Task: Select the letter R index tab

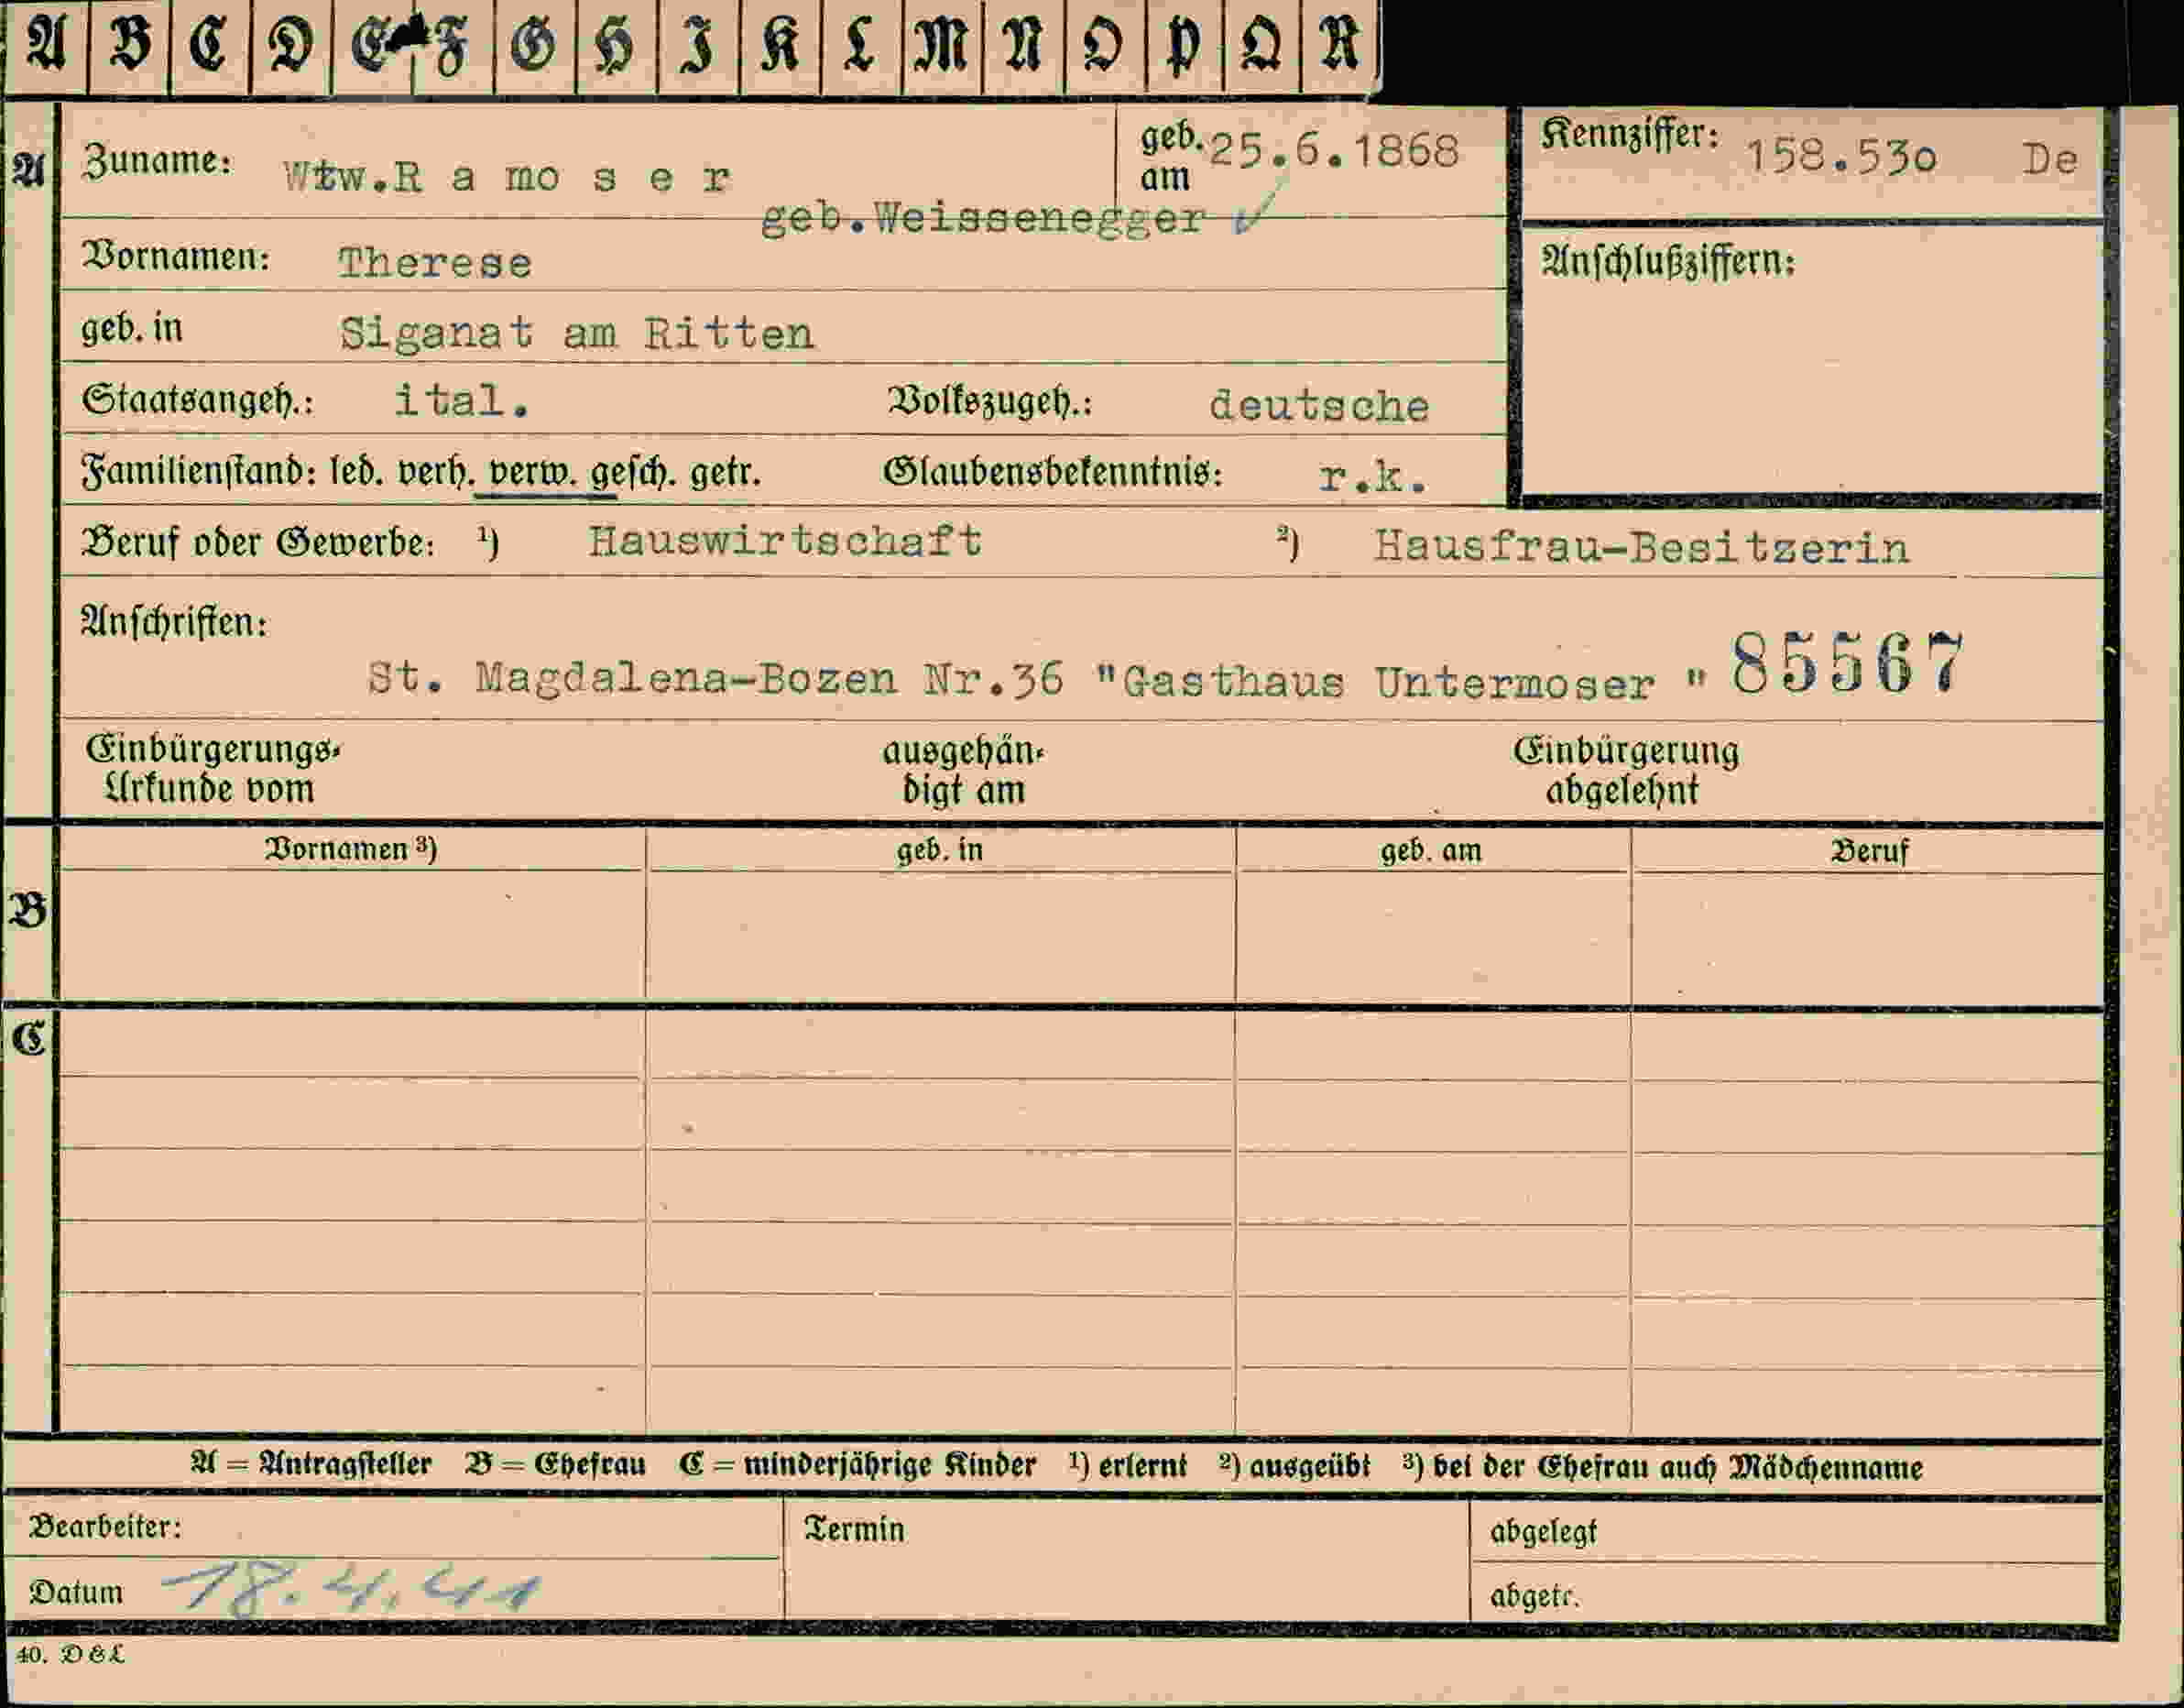Action: click(1340, 46)
